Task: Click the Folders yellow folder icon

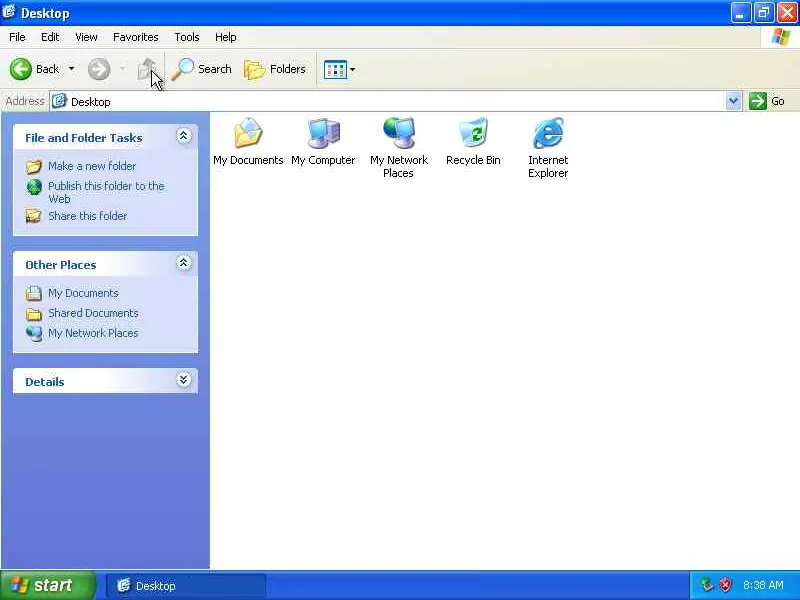Action: click(254, 69)
